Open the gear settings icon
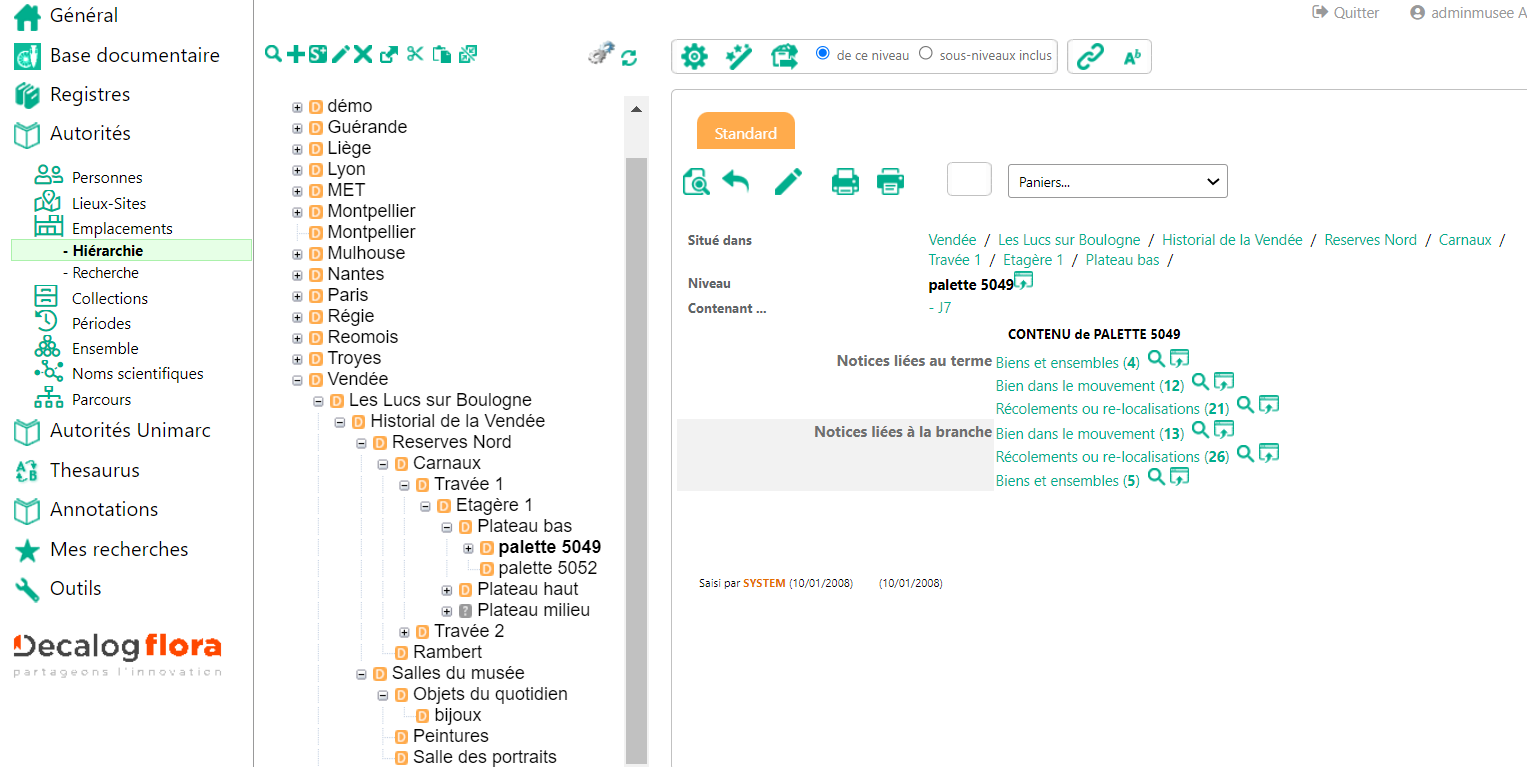1527x767 pixels. point(694,57)
